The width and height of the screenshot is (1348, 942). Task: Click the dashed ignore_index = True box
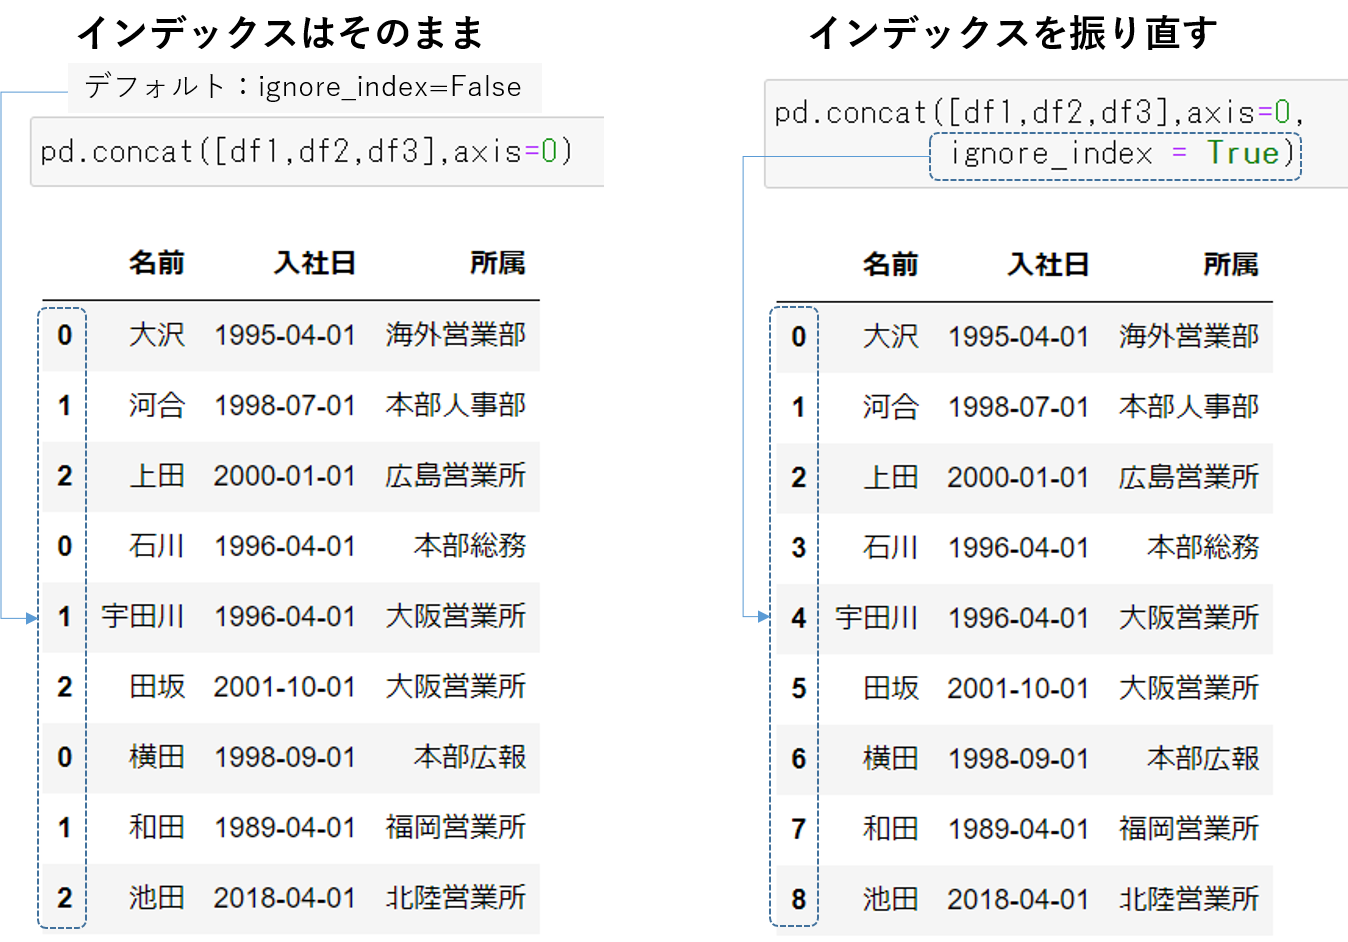pos(1115,155)
